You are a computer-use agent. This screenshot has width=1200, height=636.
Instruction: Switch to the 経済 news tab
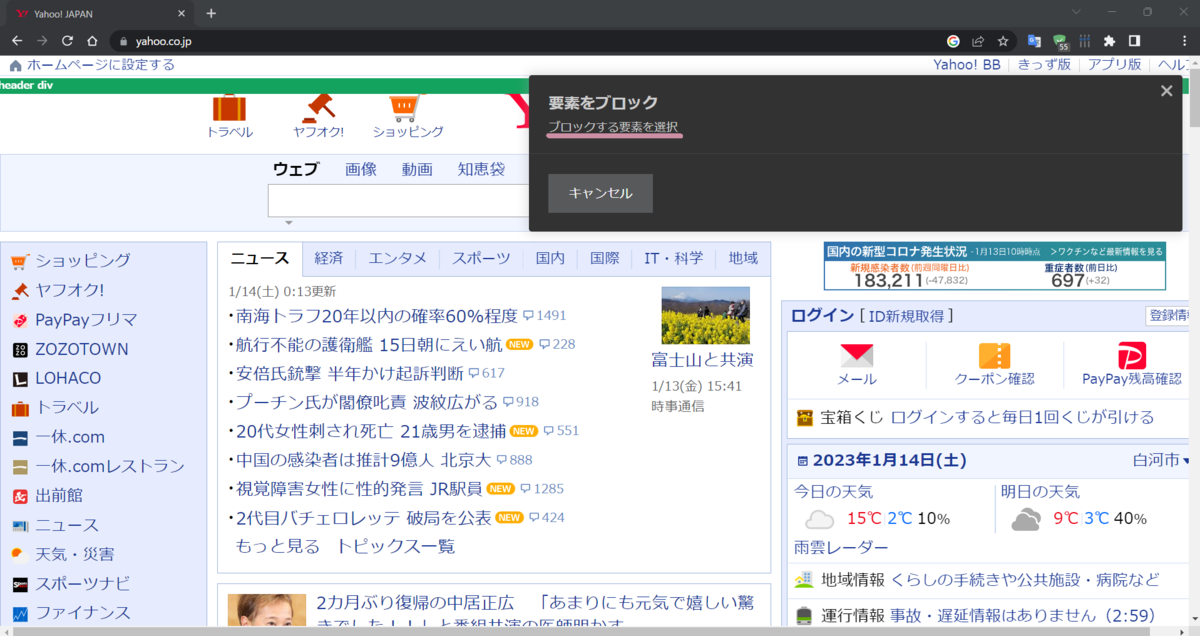328,258
